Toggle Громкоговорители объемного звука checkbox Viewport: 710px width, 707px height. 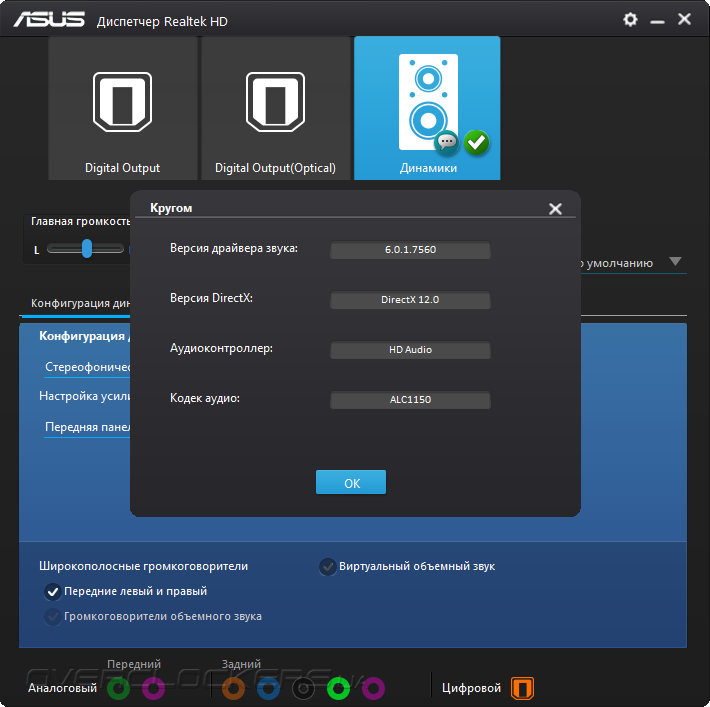click(x=53, y=616)
